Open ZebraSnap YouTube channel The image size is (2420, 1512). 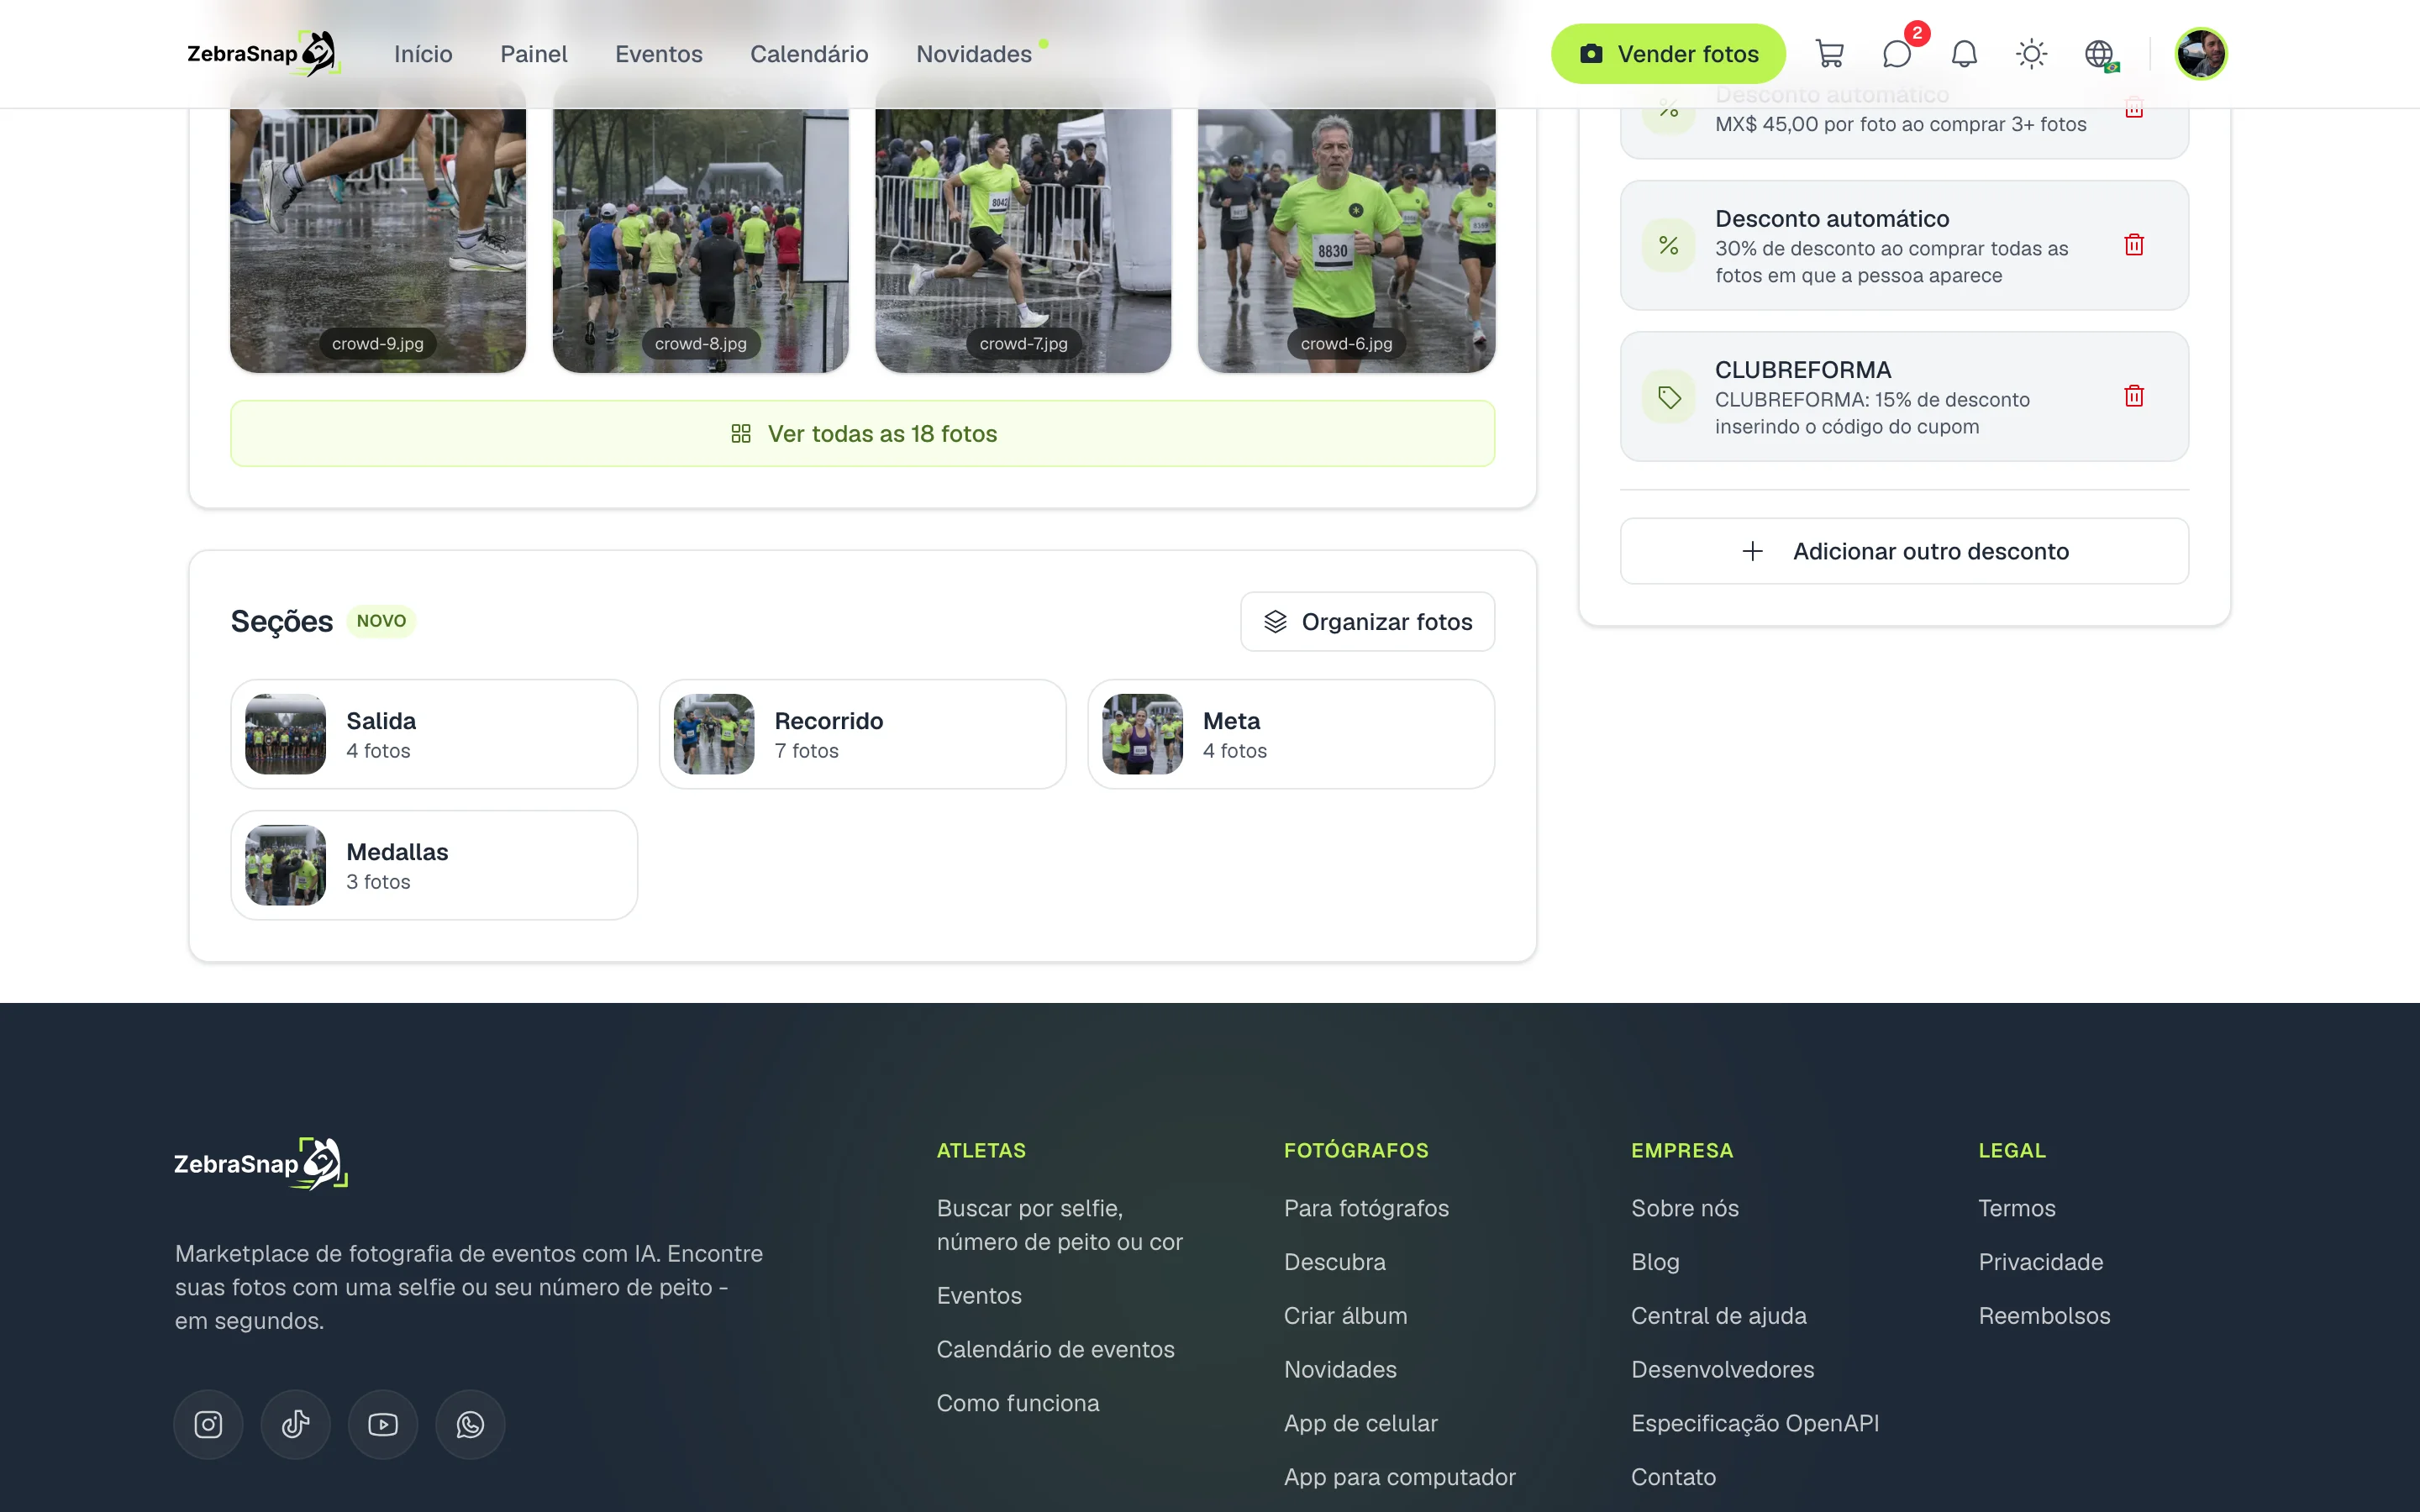pyautogui.click(x=382, y=1424)
